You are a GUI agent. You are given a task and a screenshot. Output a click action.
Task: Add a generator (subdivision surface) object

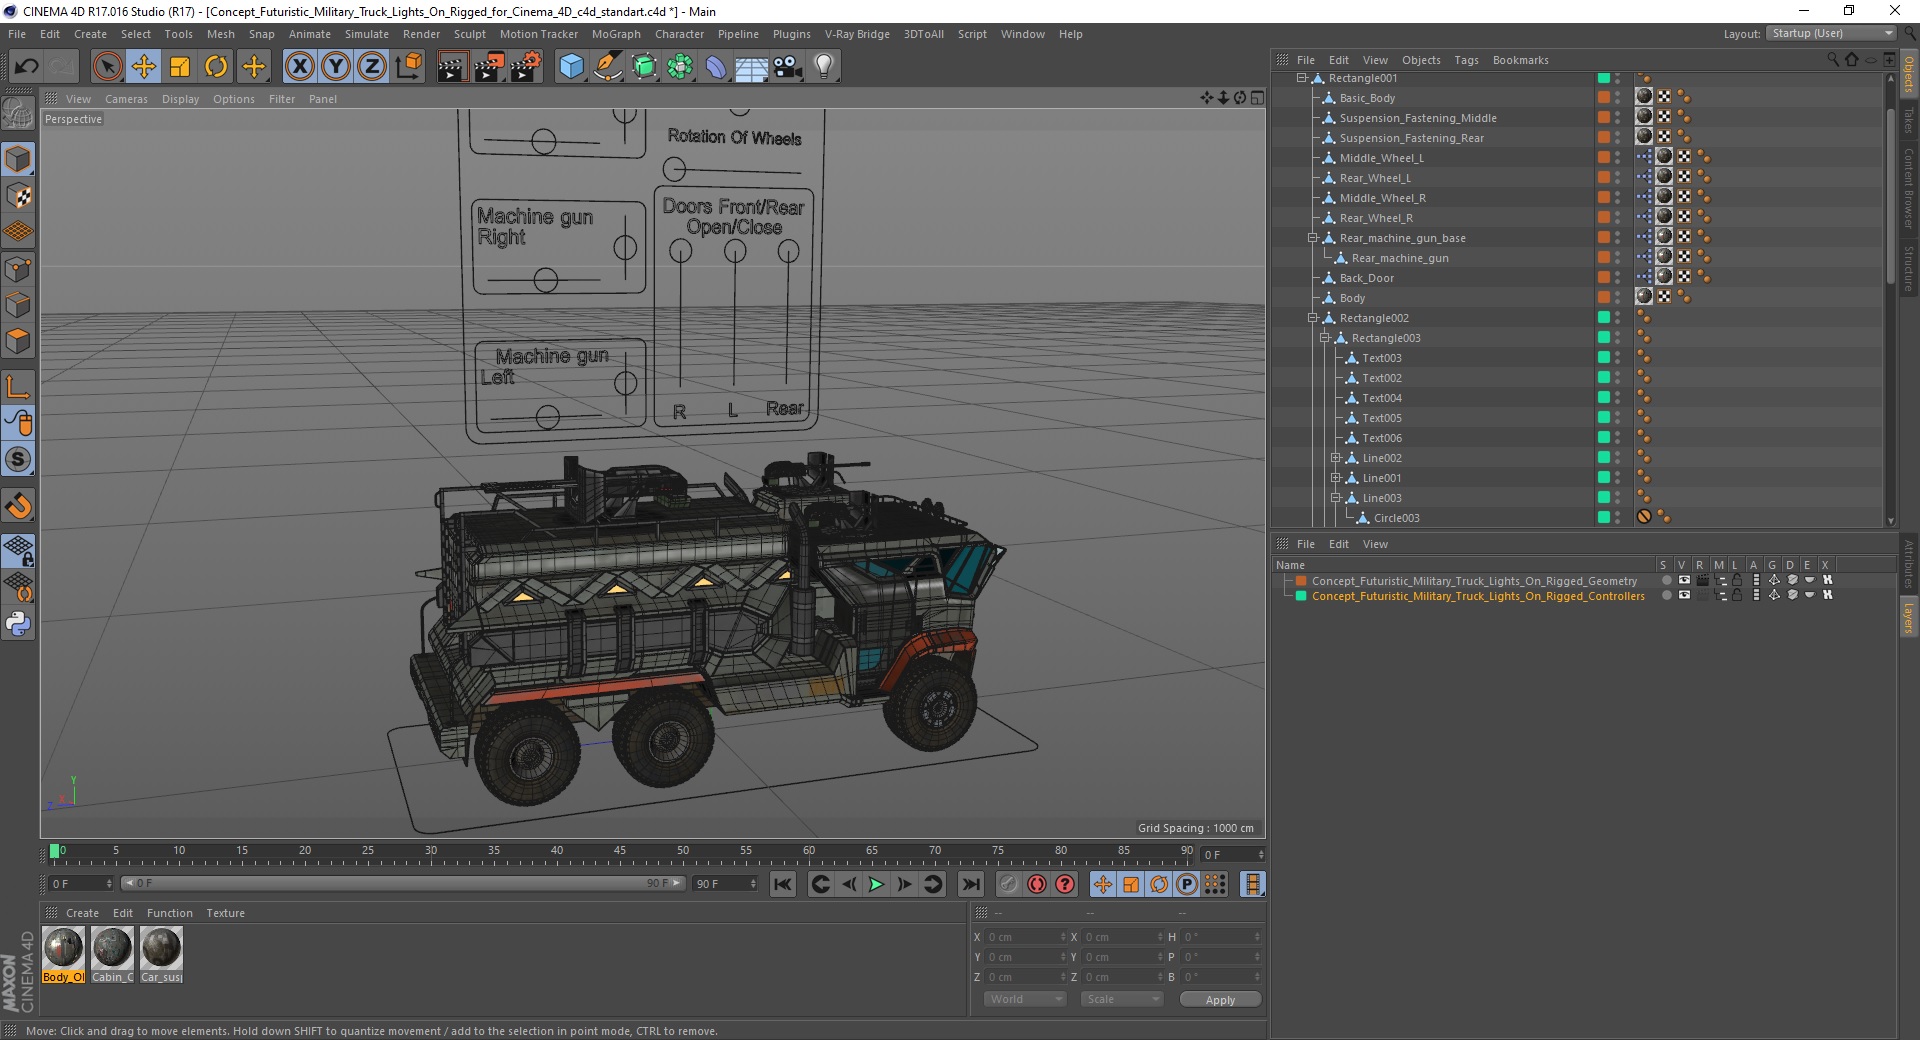(x=644, y=67)
